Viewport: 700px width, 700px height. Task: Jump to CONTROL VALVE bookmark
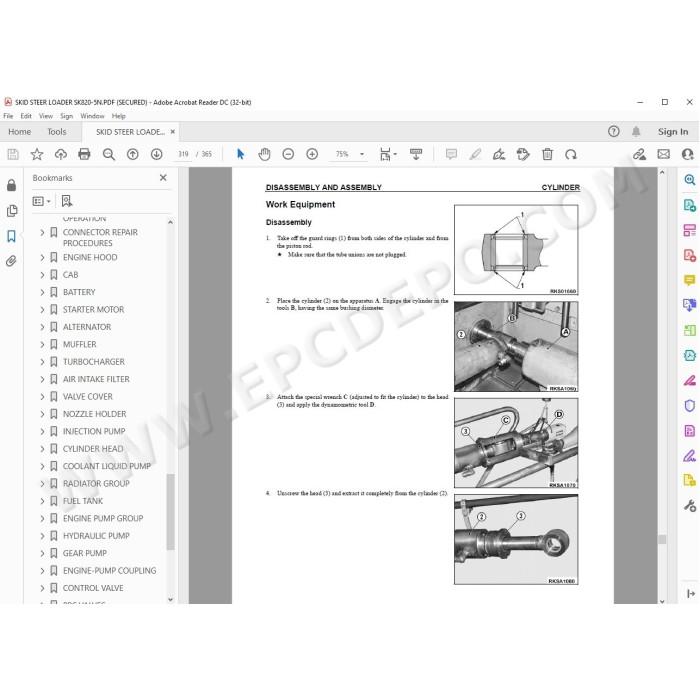pyautogui.click(x=93, y=588)
